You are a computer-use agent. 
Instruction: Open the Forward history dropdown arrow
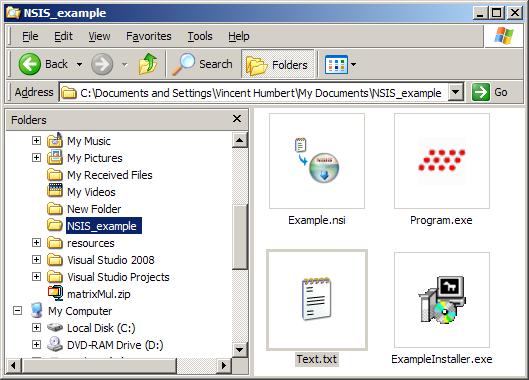click(x=124, y=64)
